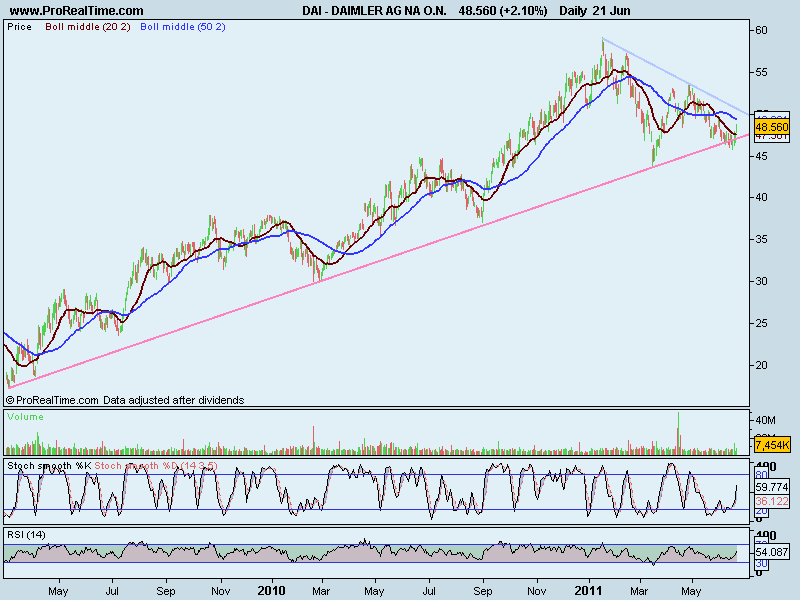Click the 25 label on the price axis
This screenshot has width=800, height=600.
tap(761, 323)
